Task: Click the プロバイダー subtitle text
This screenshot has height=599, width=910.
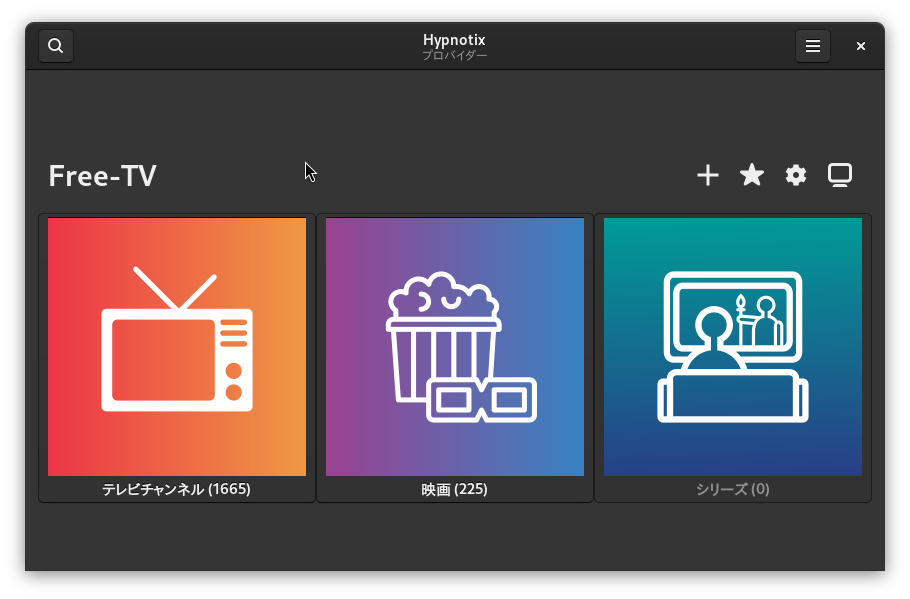Action: 454,56
